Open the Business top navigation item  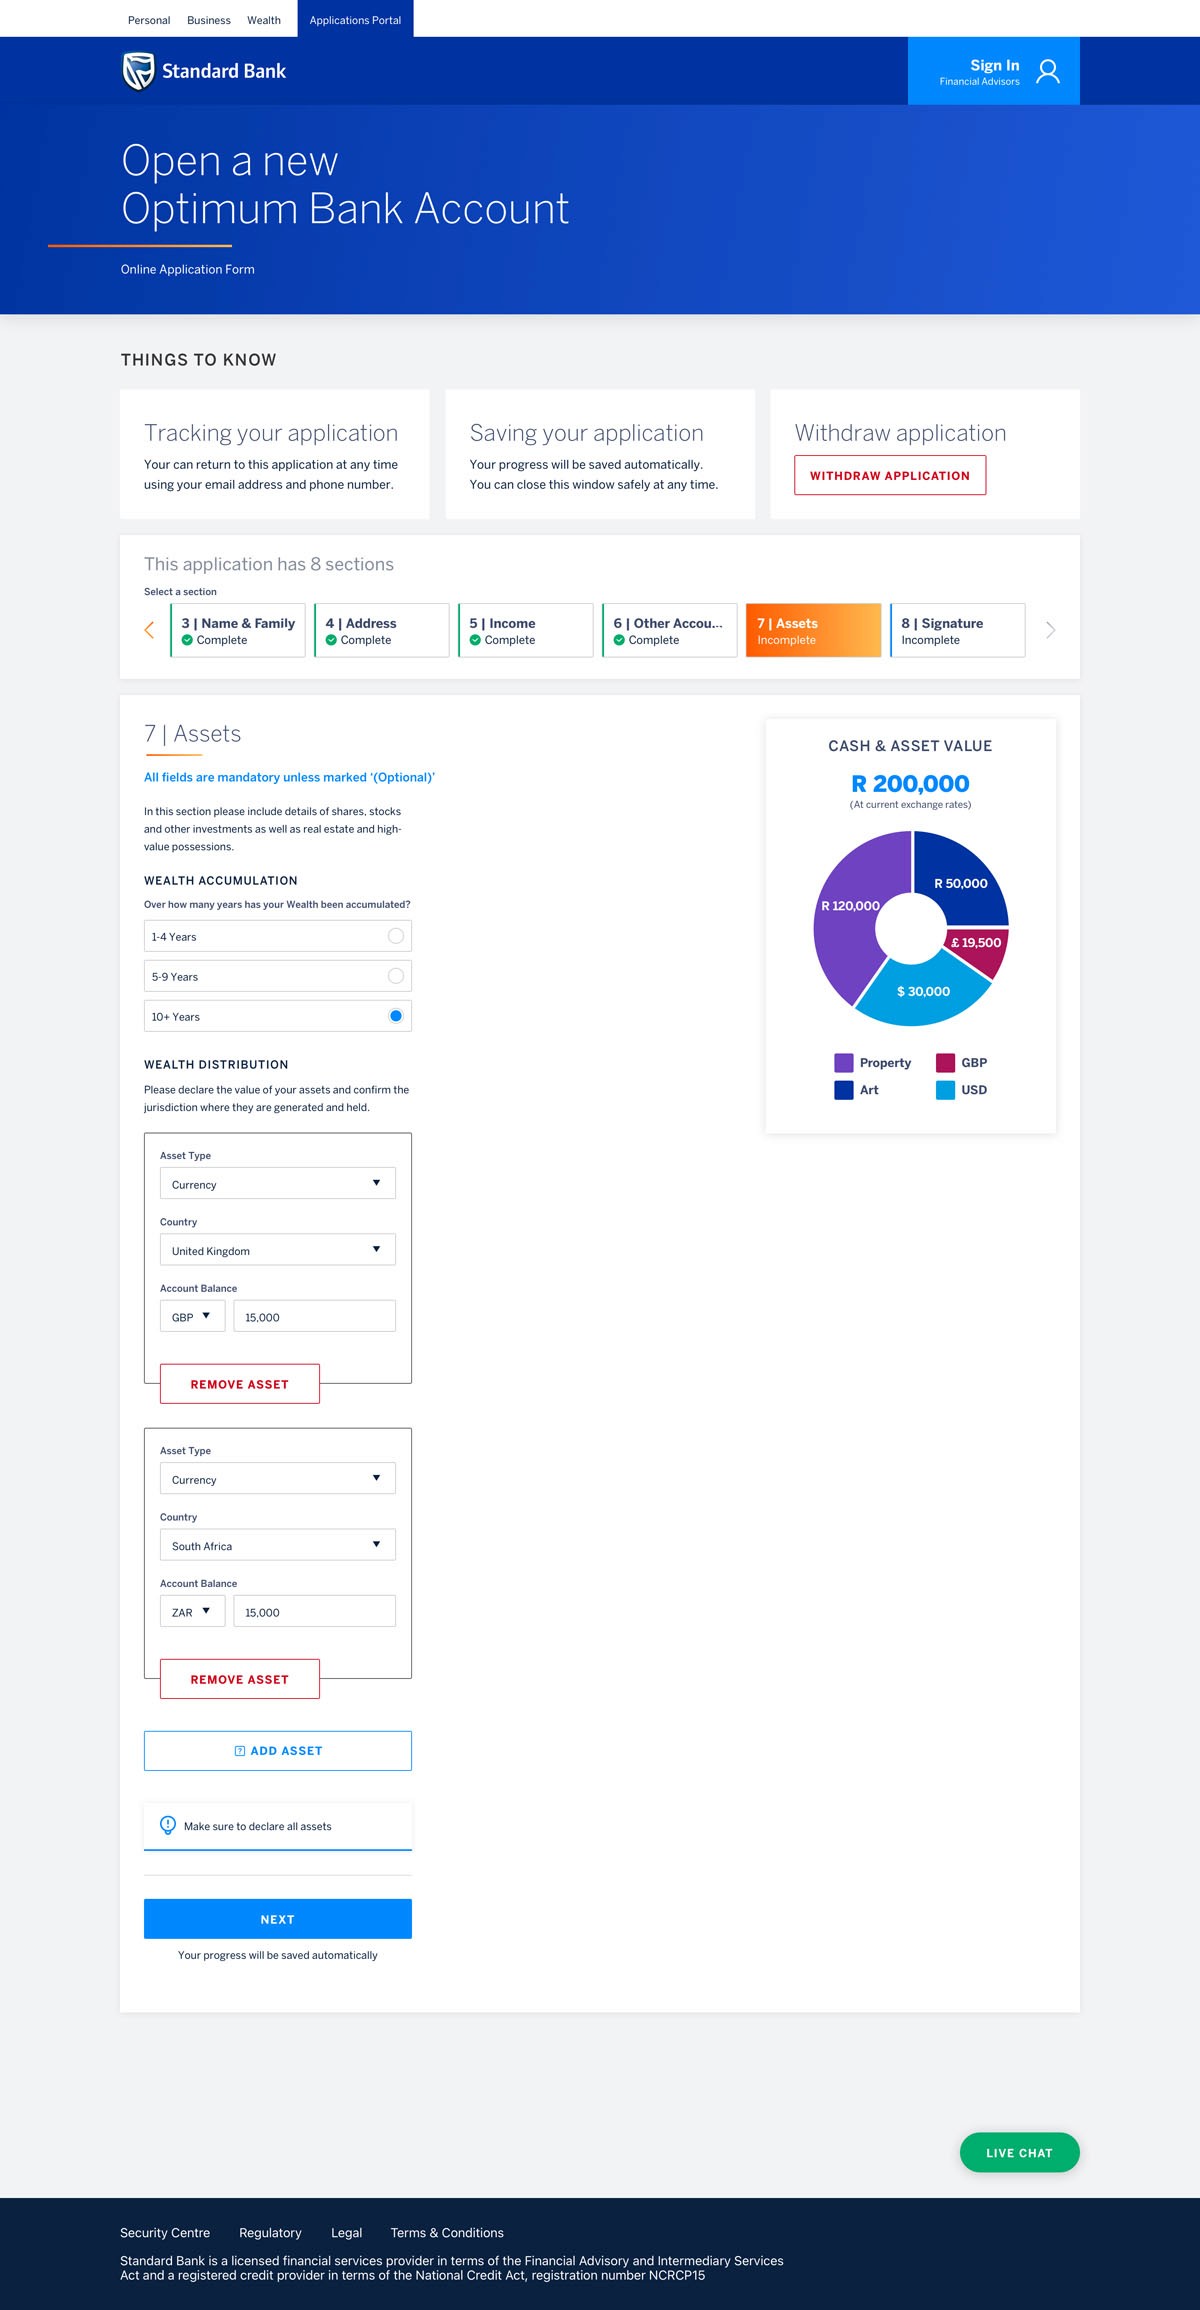(x=209, y=20)
